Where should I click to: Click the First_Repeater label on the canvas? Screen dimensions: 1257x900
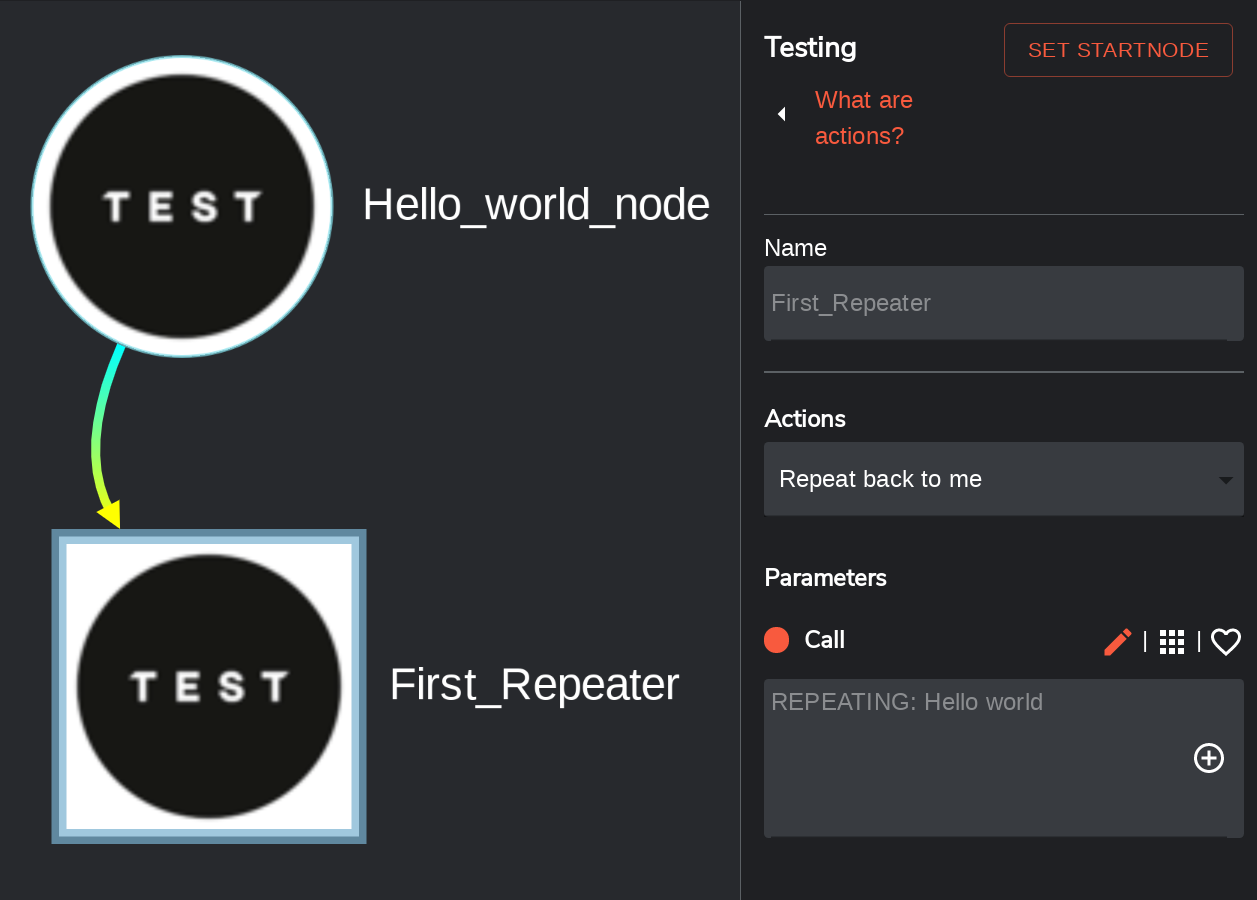(x=534, y=685)
